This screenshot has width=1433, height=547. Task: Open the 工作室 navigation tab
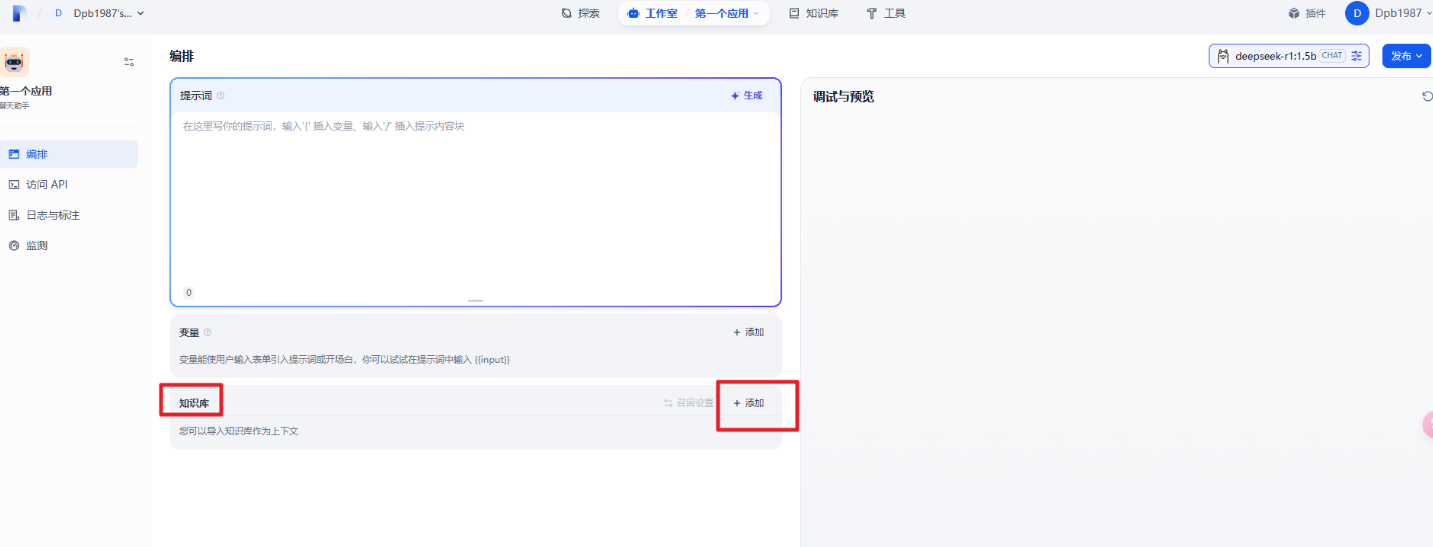652,13
